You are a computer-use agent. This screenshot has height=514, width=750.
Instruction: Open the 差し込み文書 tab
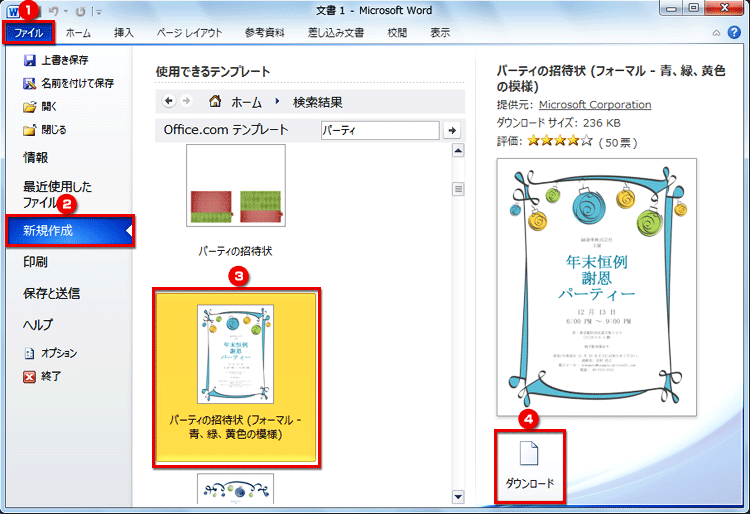(x=336, y=33)
